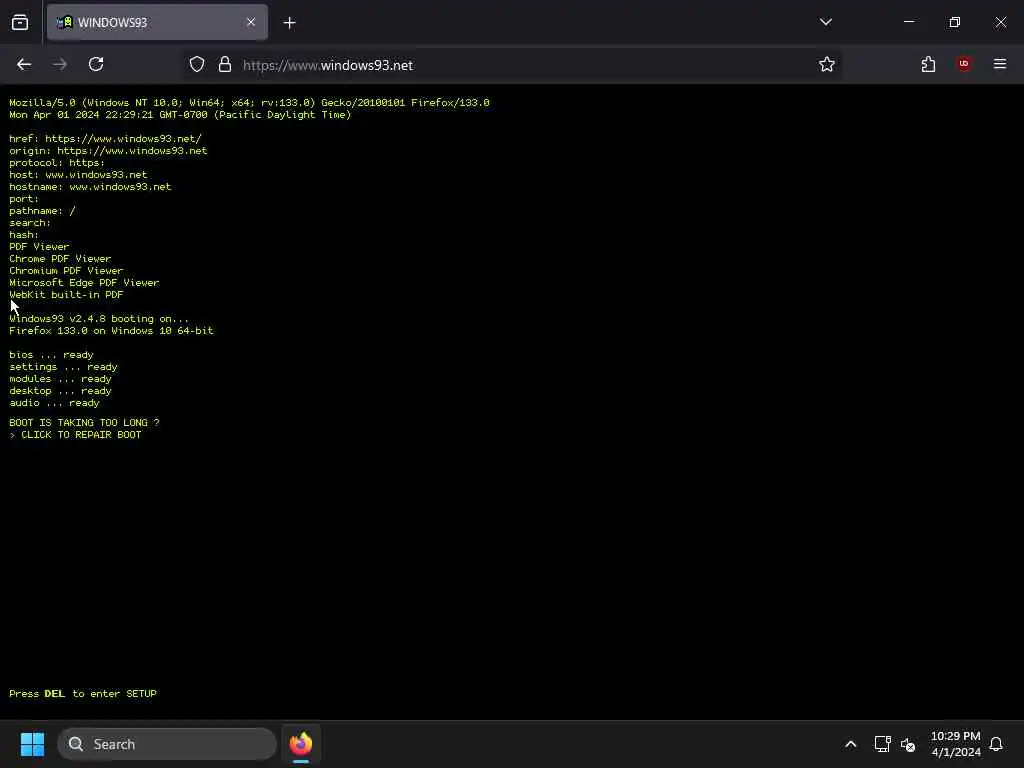This screenshot has height=768, width=1024.
Task: Click the taskbar Search box
Action: (167, 744)
